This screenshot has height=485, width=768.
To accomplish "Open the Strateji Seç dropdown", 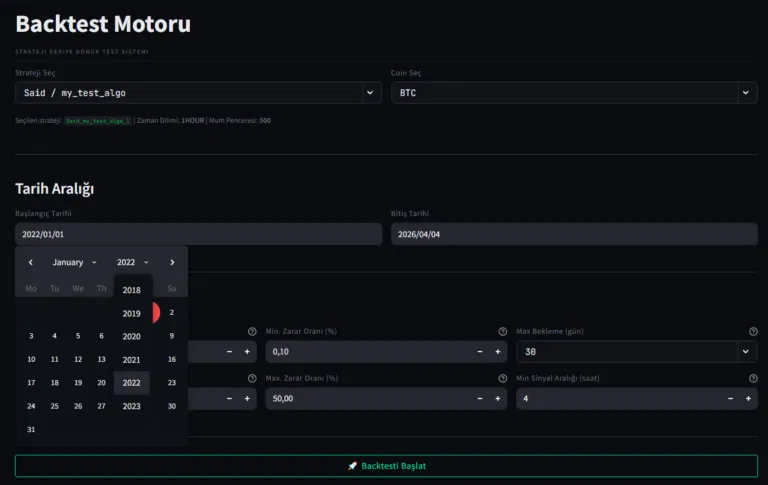I will click(198, 93).
